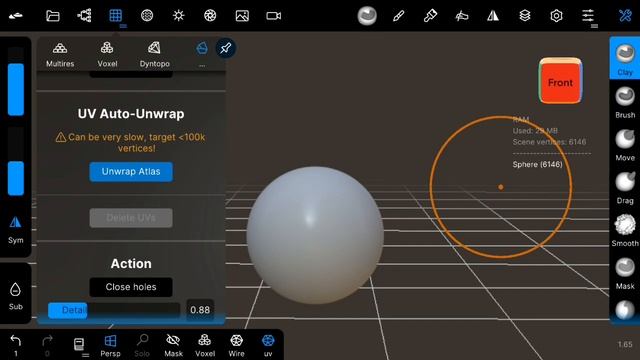Click the 0.88 detail value field

tap(200, 310)
